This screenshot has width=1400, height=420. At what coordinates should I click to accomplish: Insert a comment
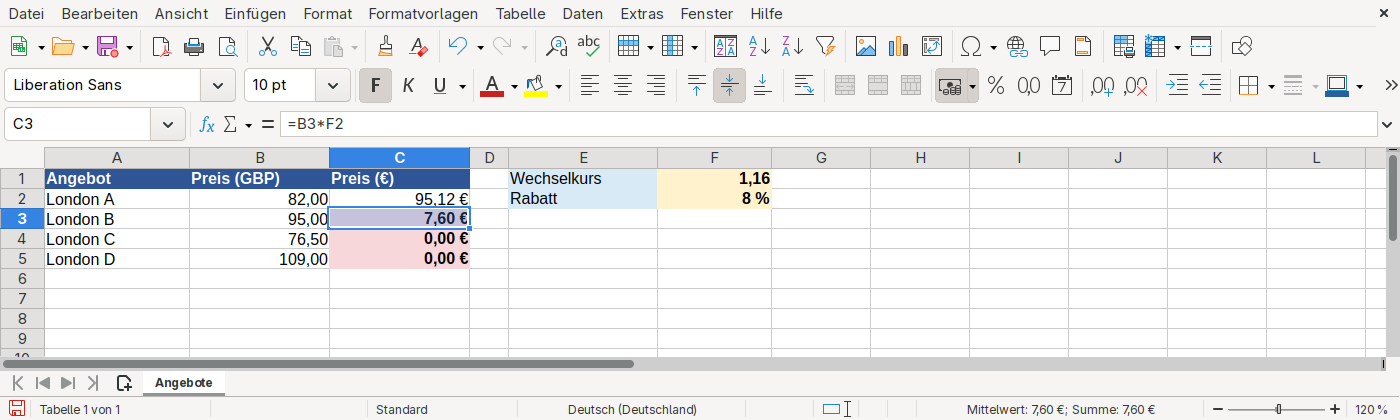click(x=1050, y=46)
